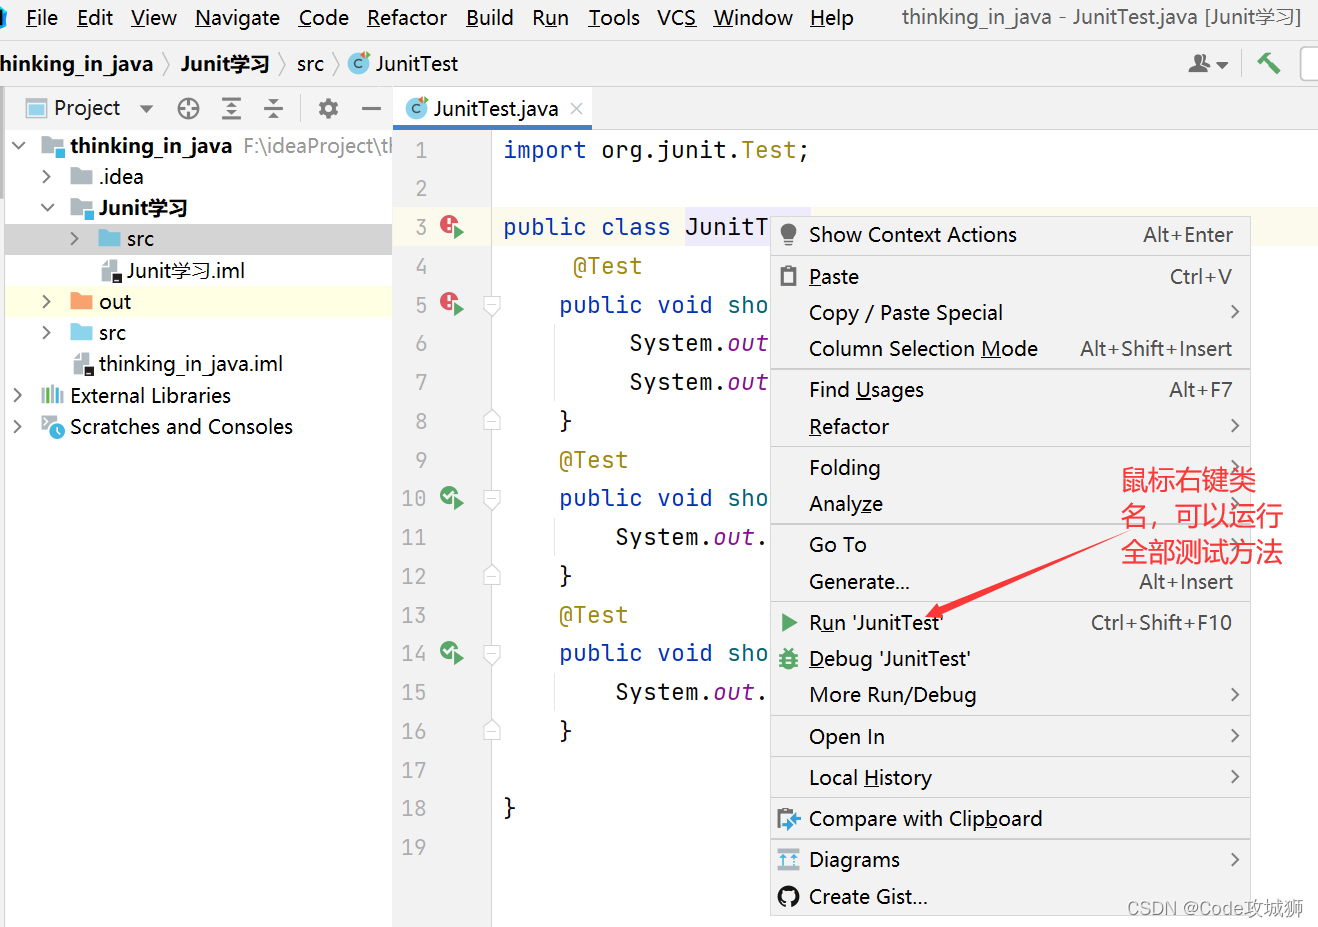Open Refactor submenu in context menu
This screenshot has width=1318, height=927.
click(1010, 427)
